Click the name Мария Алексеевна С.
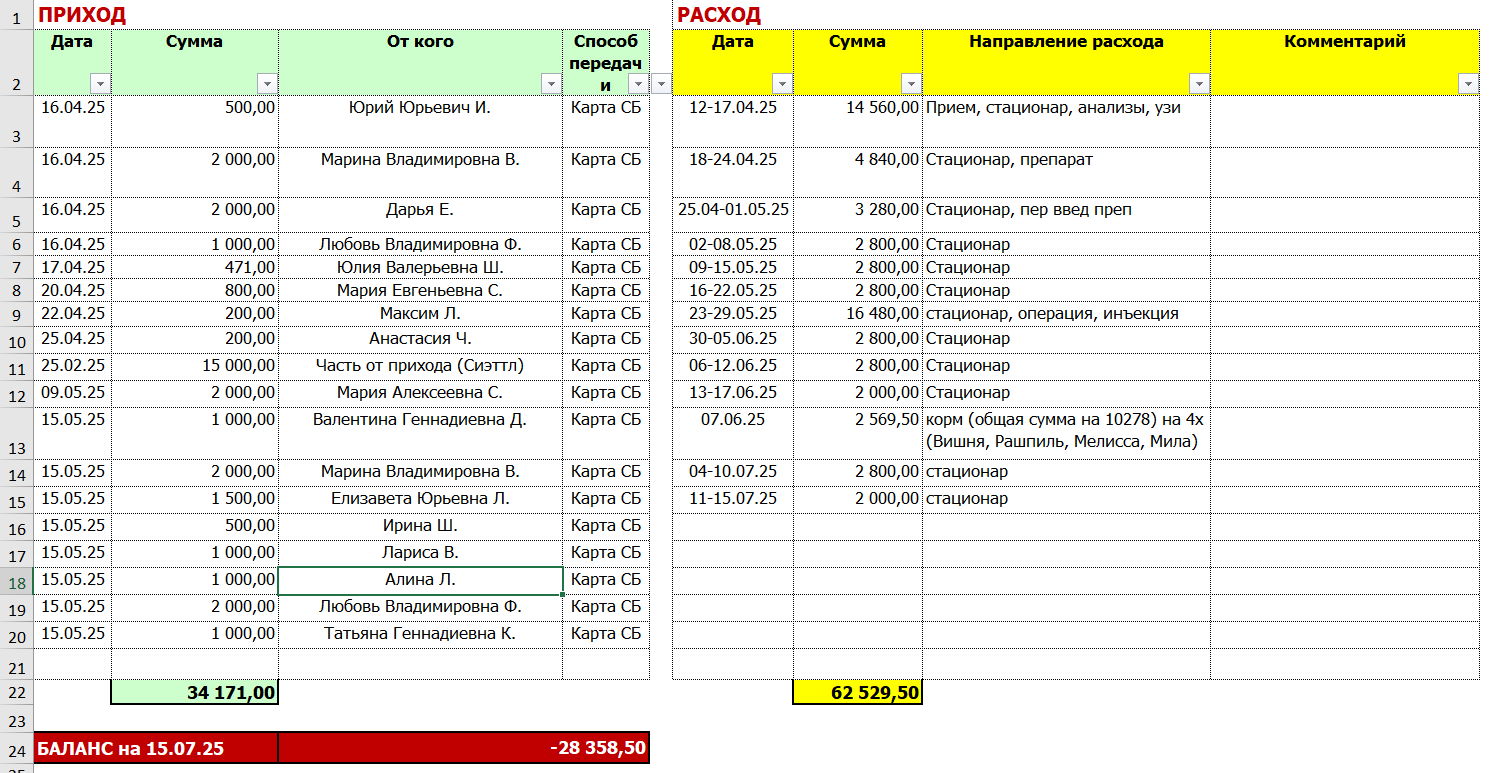The height and width of the screenshot is (773, 1492). pos(420,392)
